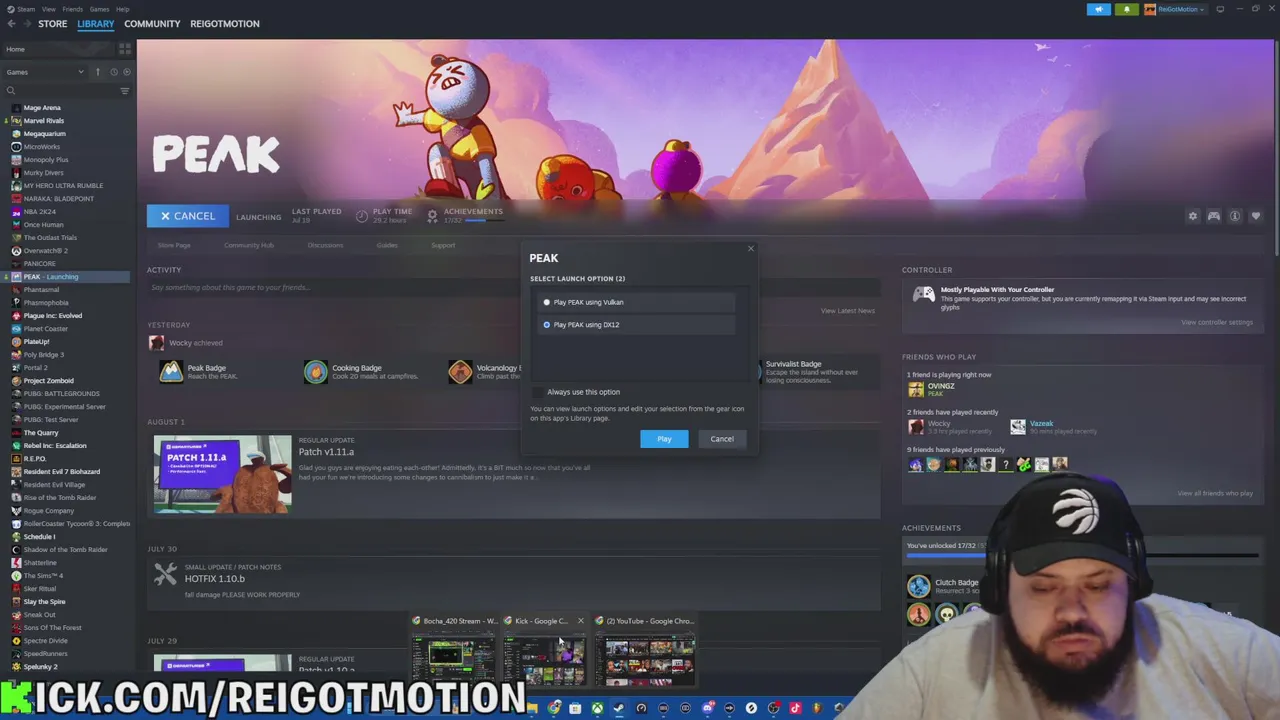Switch to Big Picture mode icon

pos(1220,9)
